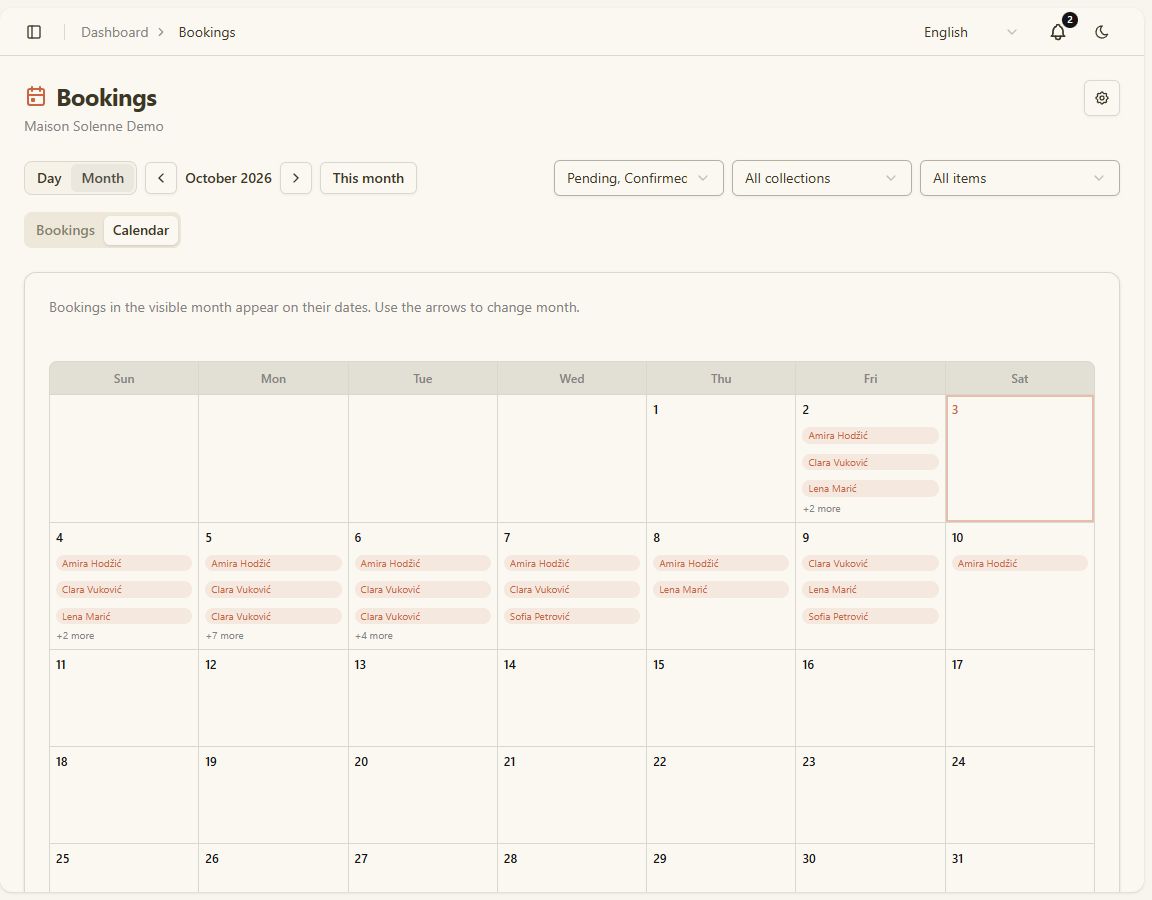Select October 21 in the calendar
The width and height of the screenshot is (1152, 900).
[x=572, y=795]
